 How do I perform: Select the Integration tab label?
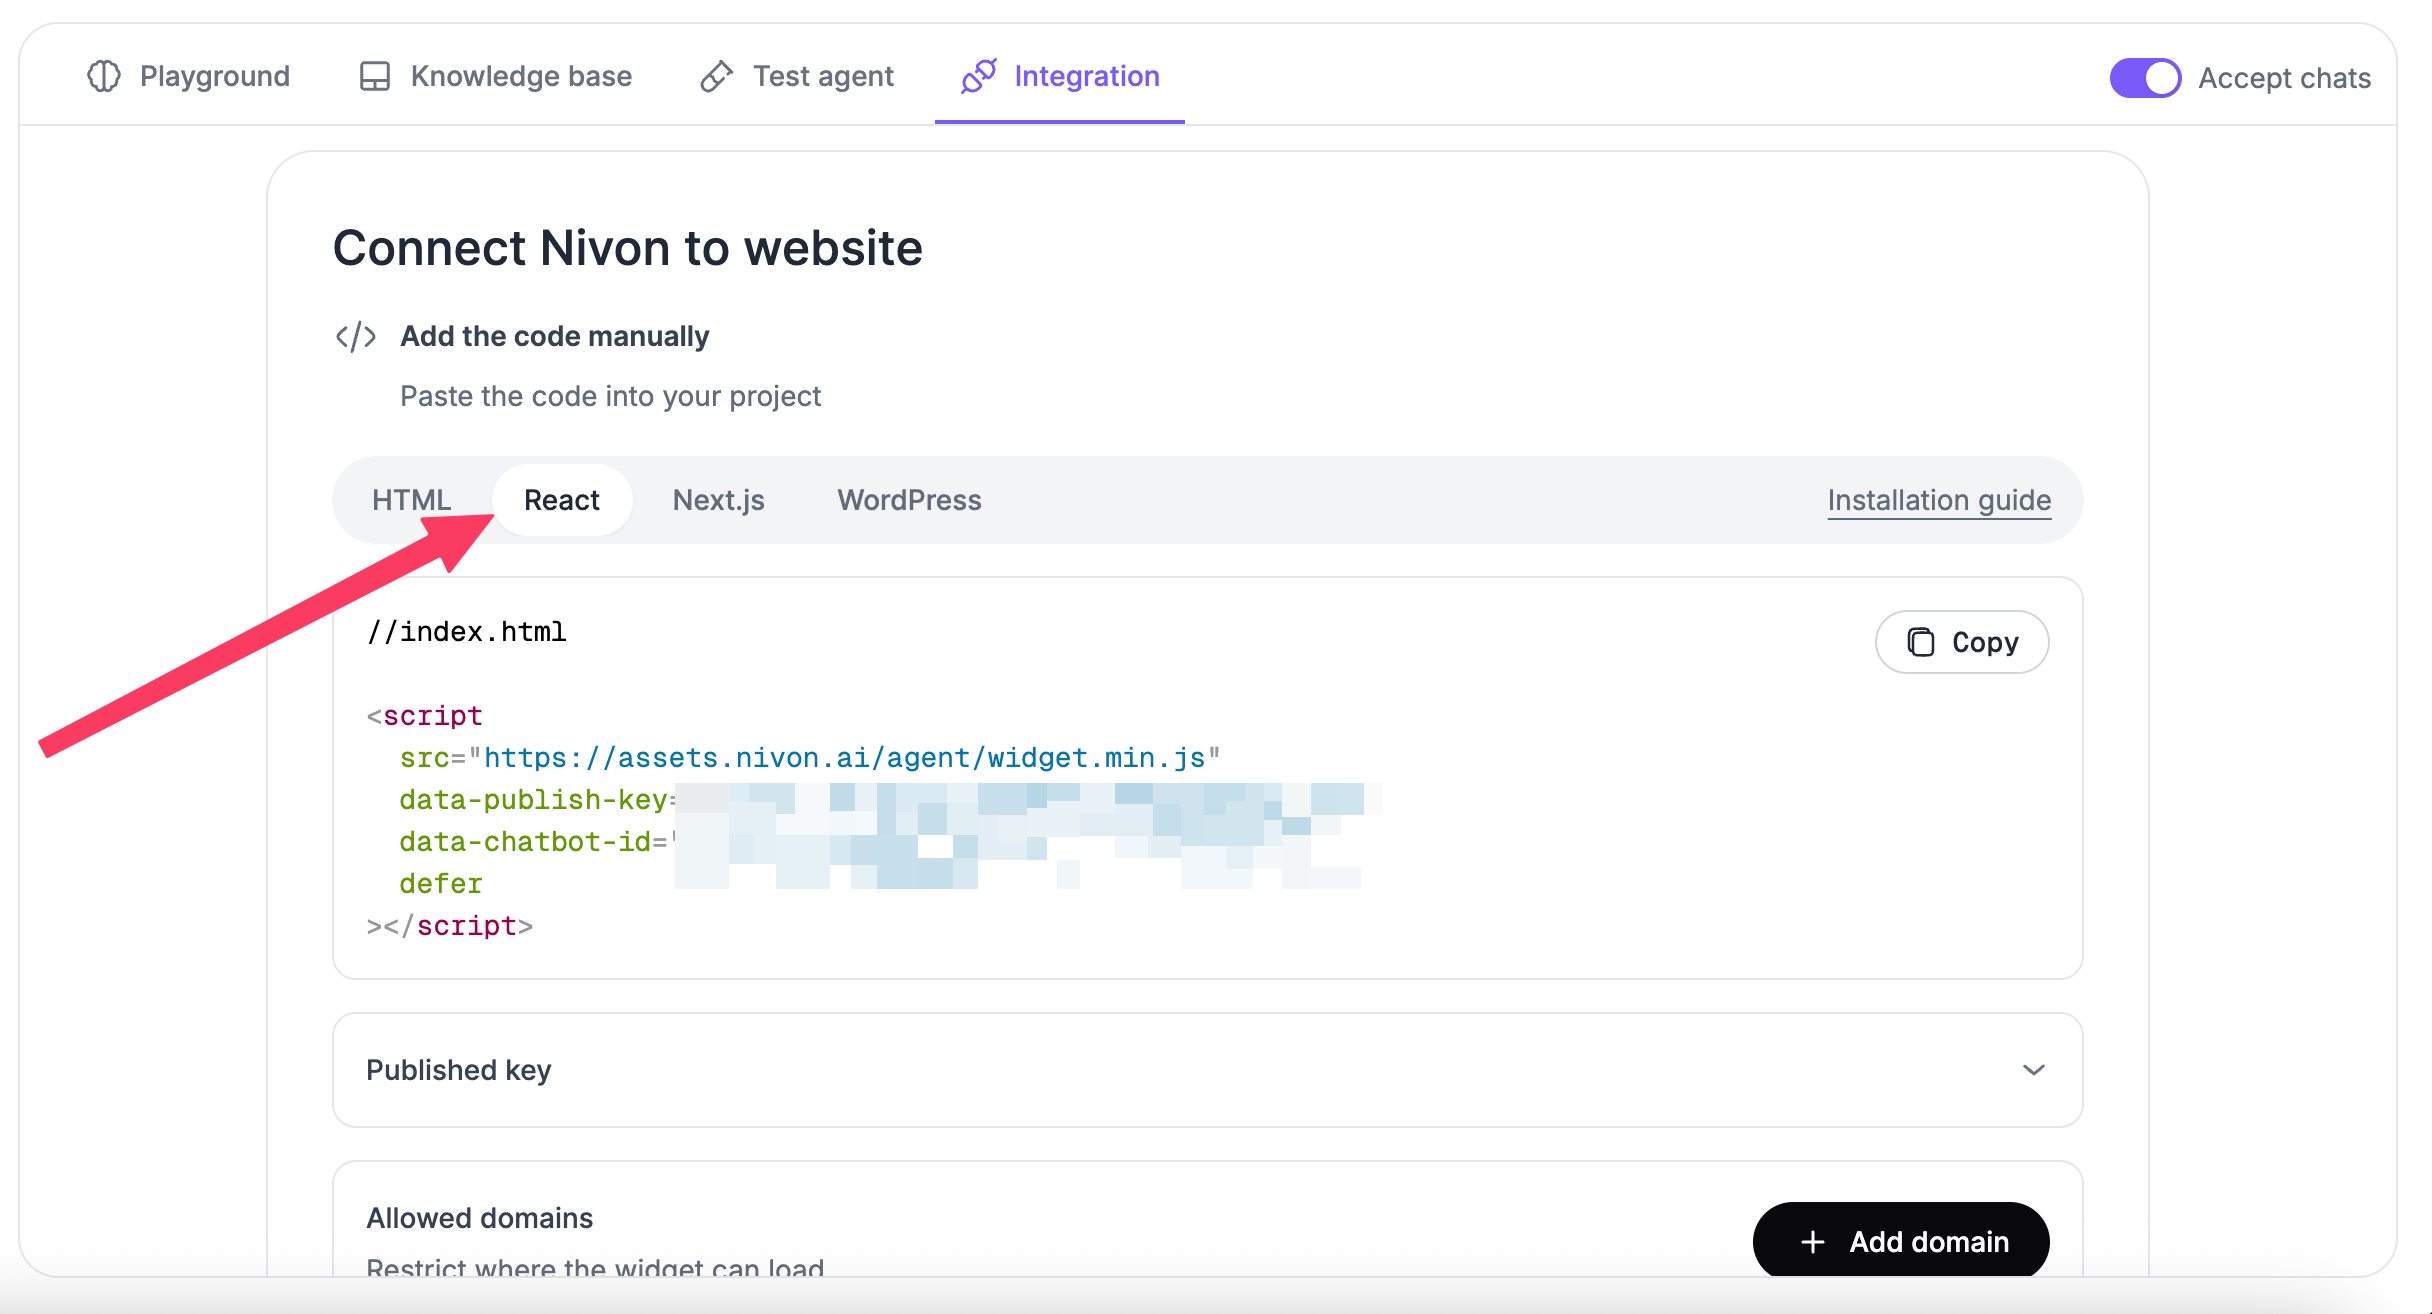tap(1087, 76)
